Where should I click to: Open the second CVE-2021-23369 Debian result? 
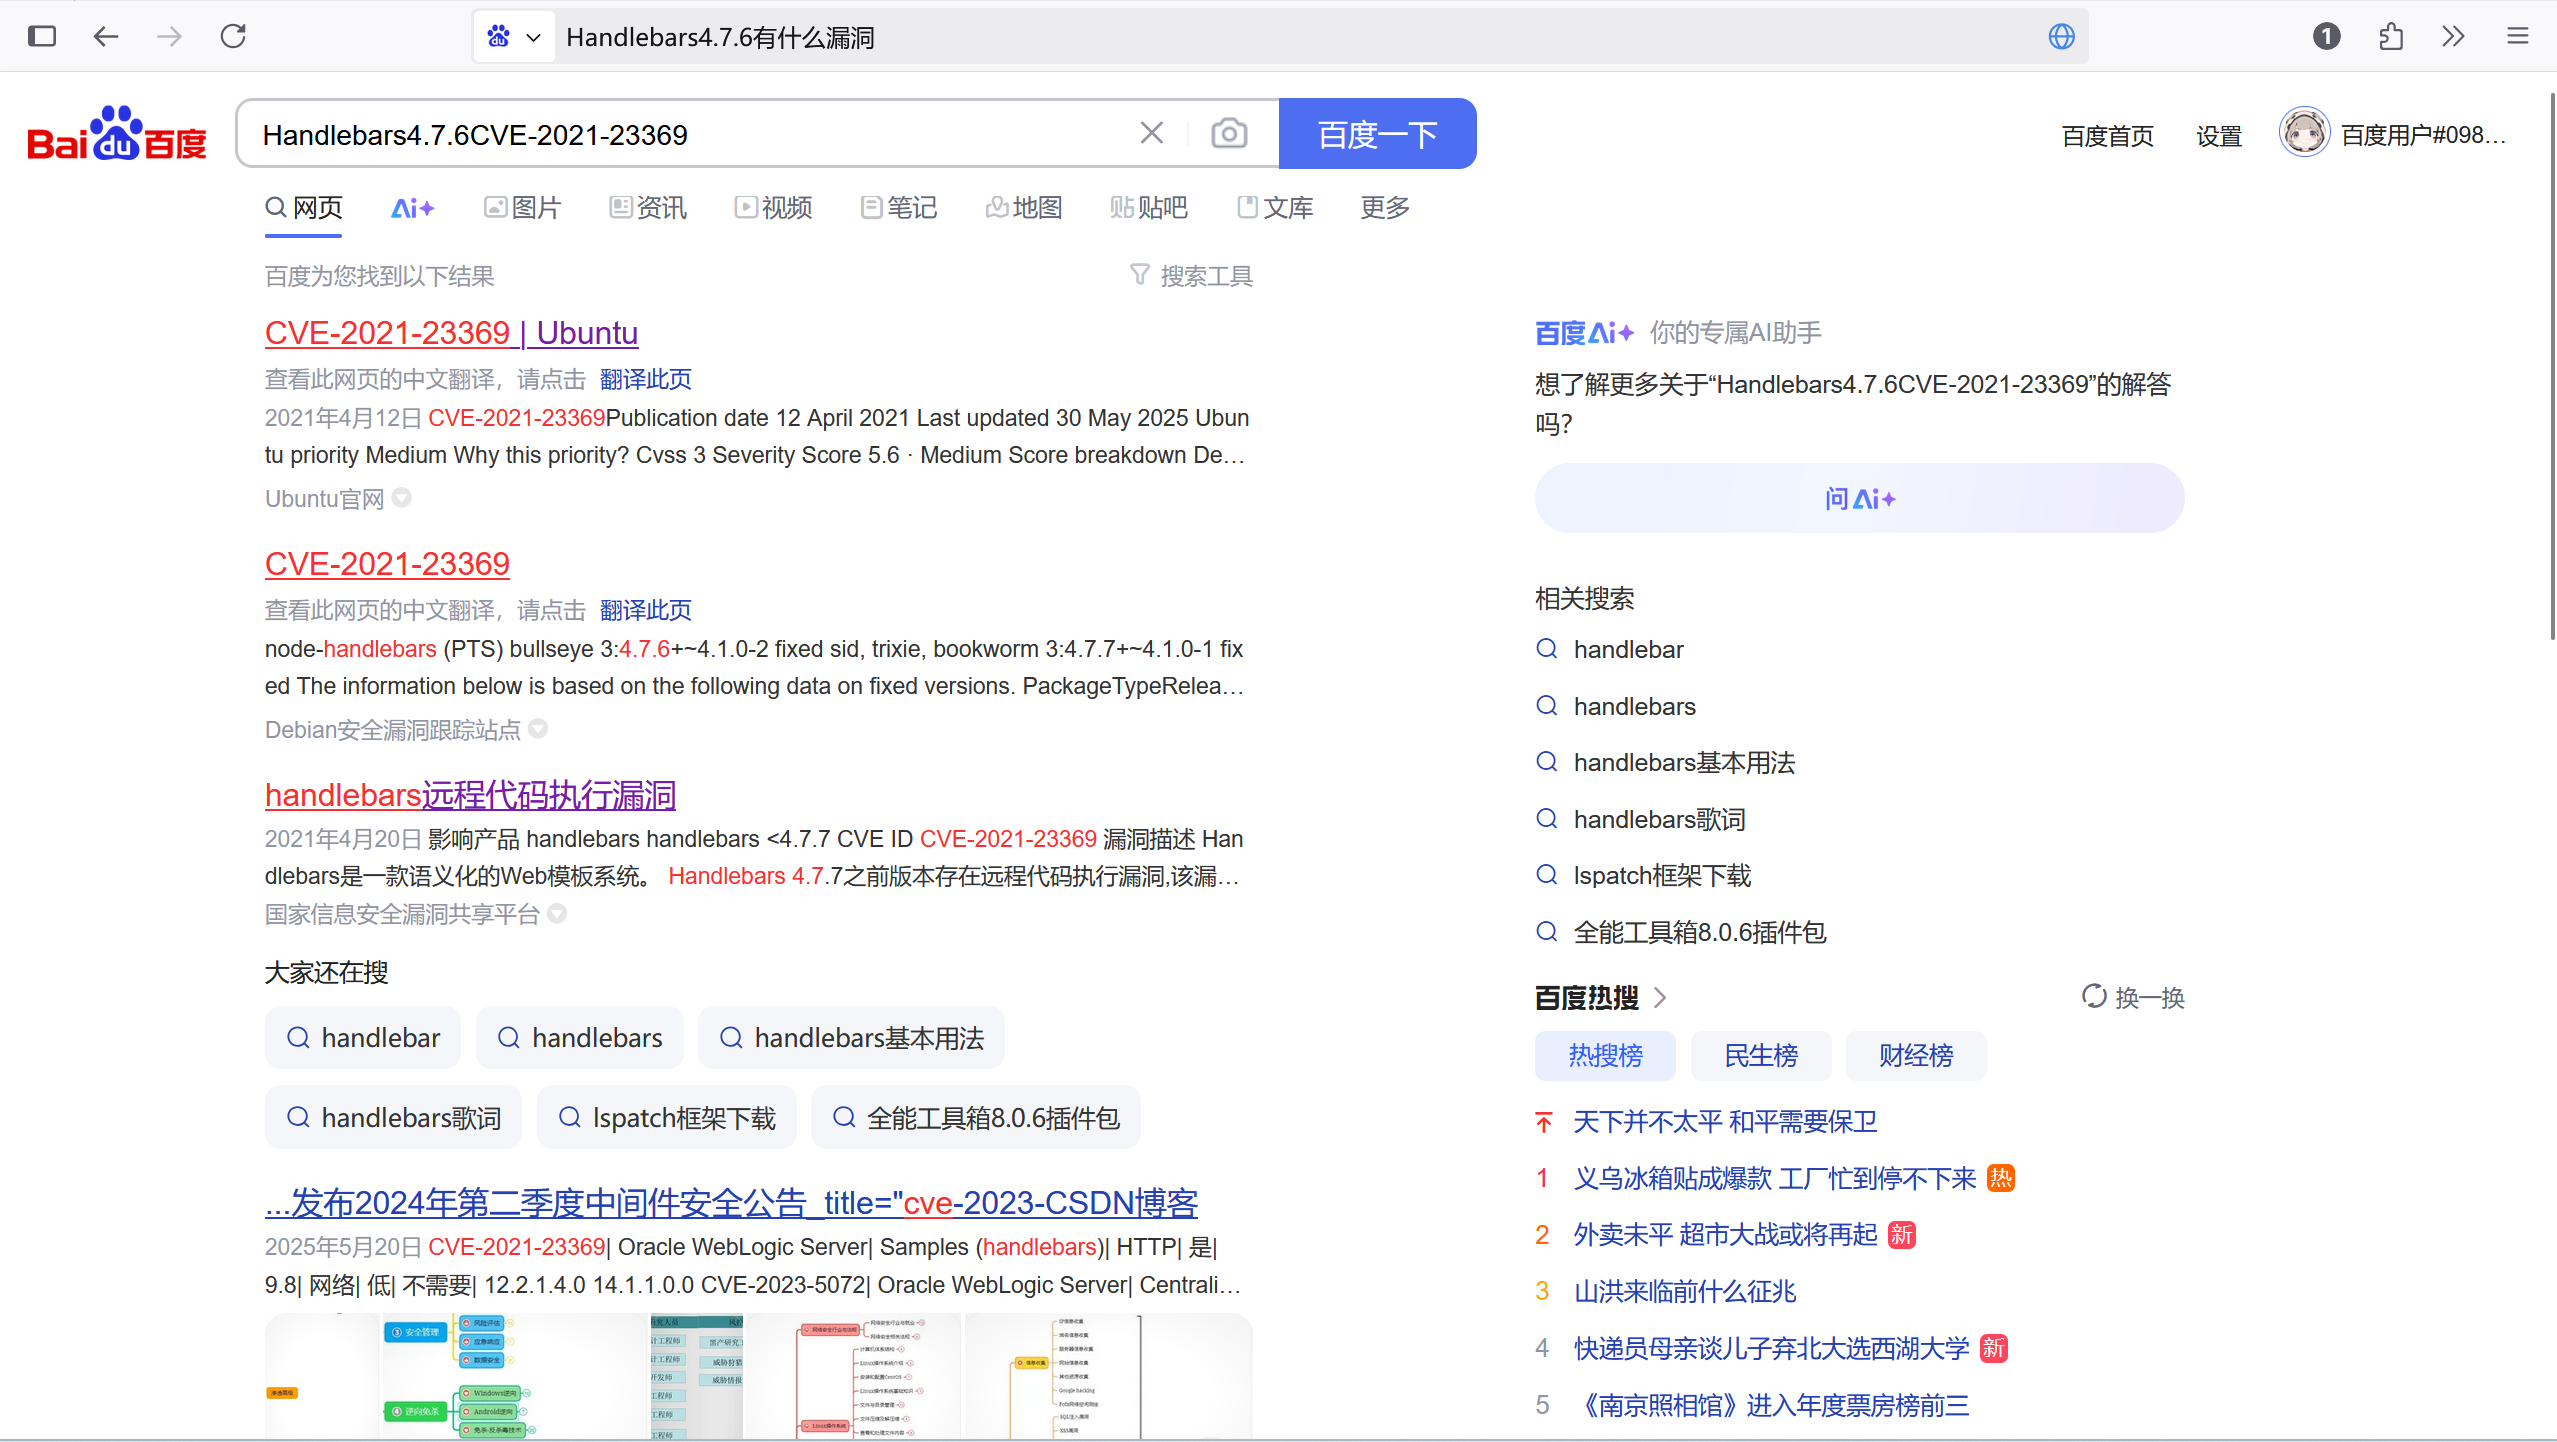coord(387,564)
